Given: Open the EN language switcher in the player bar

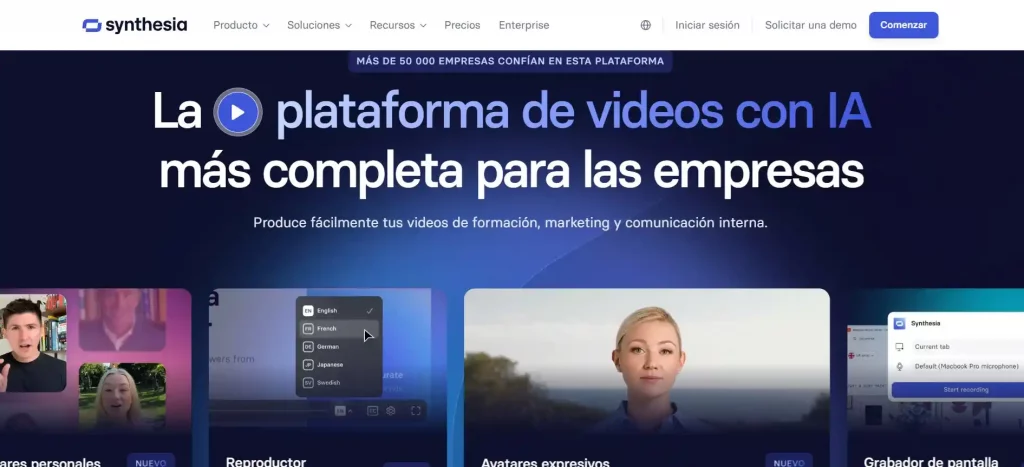Looking at the screenshot, I should pyautogui.click(x=343, y=411).
